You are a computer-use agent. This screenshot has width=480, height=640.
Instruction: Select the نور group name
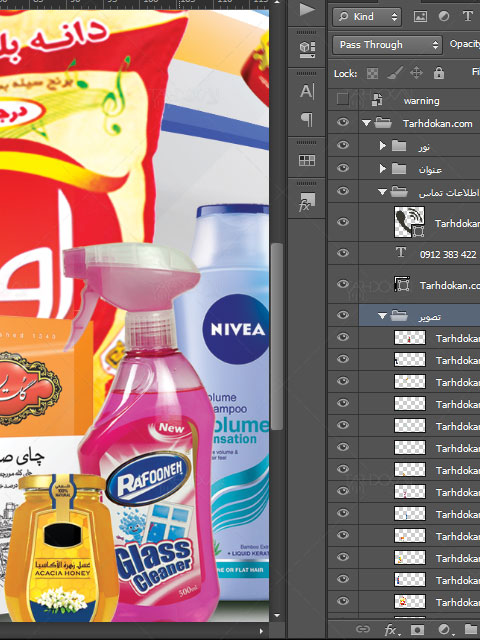[424, 147]
